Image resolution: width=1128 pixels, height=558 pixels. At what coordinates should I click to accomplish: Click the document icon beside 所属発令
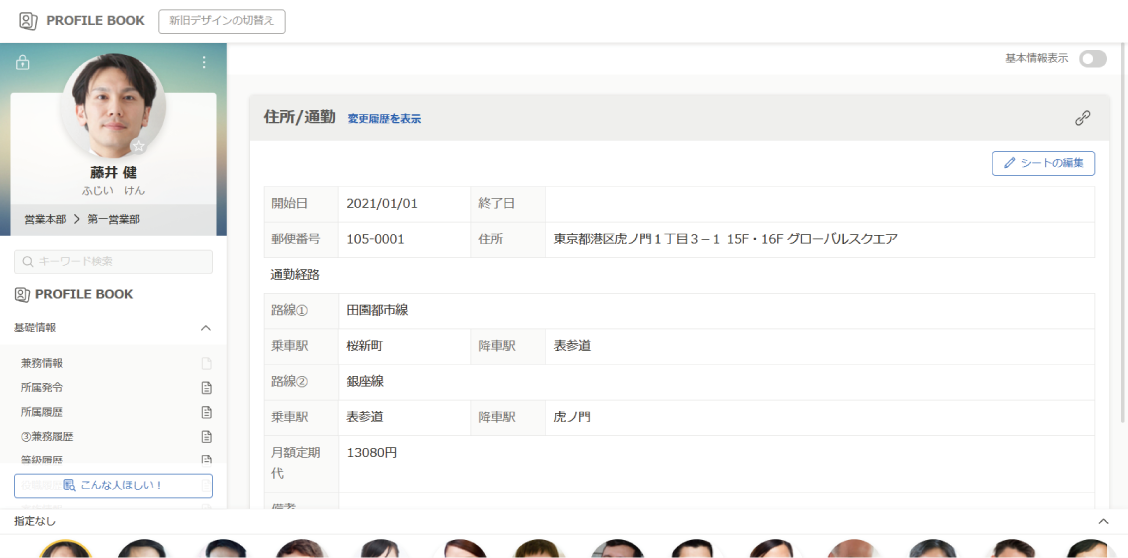pyautogui.click(x=207, y=388)
